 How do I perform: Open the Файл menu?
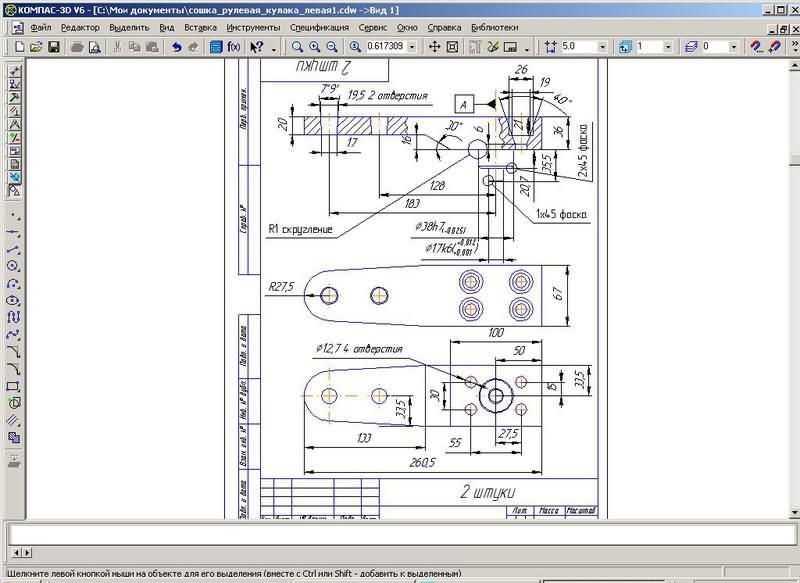coord(41,28)
